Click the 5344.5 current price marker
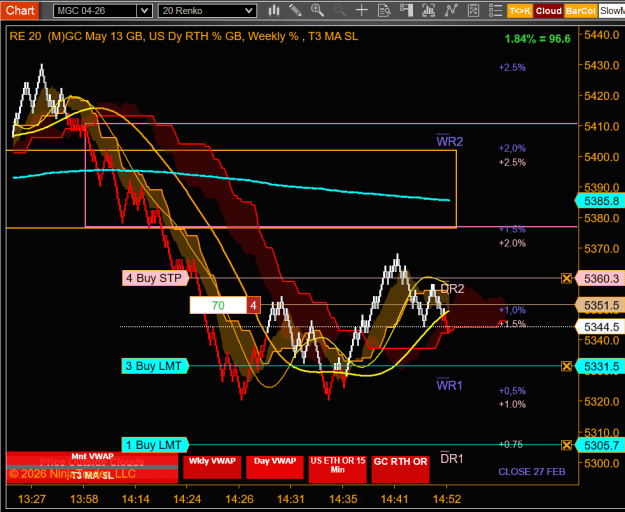The image size is (625, 512). point(600,327)
